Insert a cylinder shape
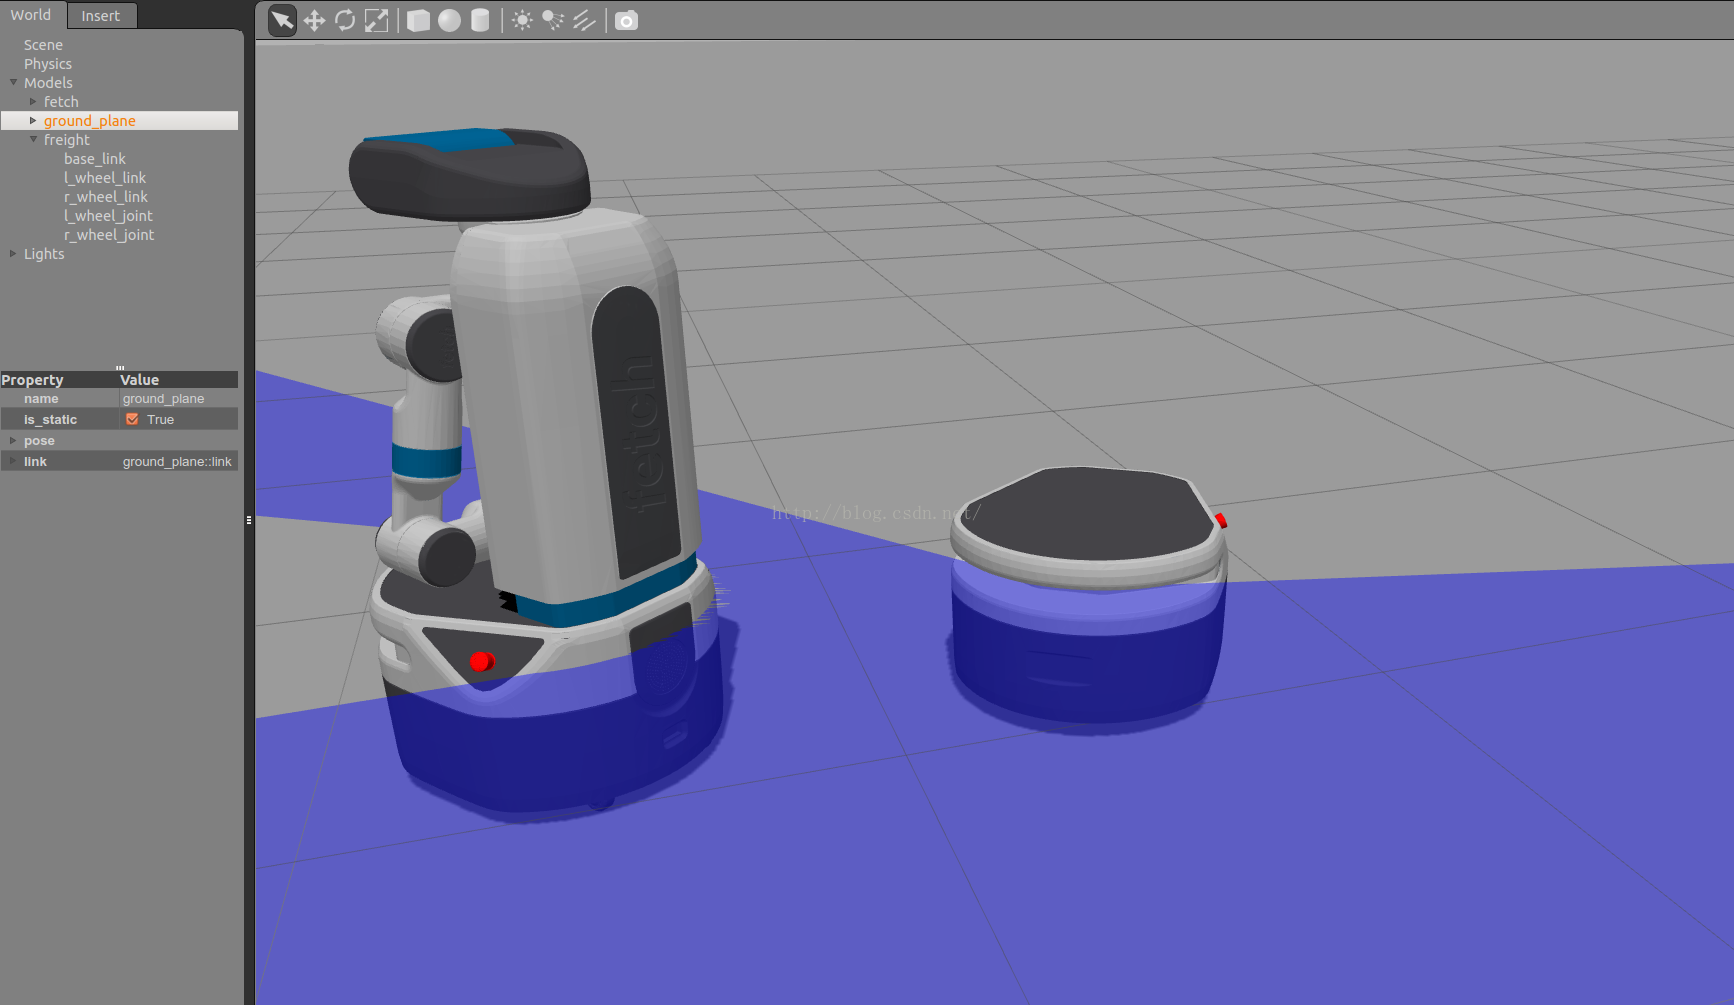The height and width of the screenshot is (1005, 1734). coord(480,20)
